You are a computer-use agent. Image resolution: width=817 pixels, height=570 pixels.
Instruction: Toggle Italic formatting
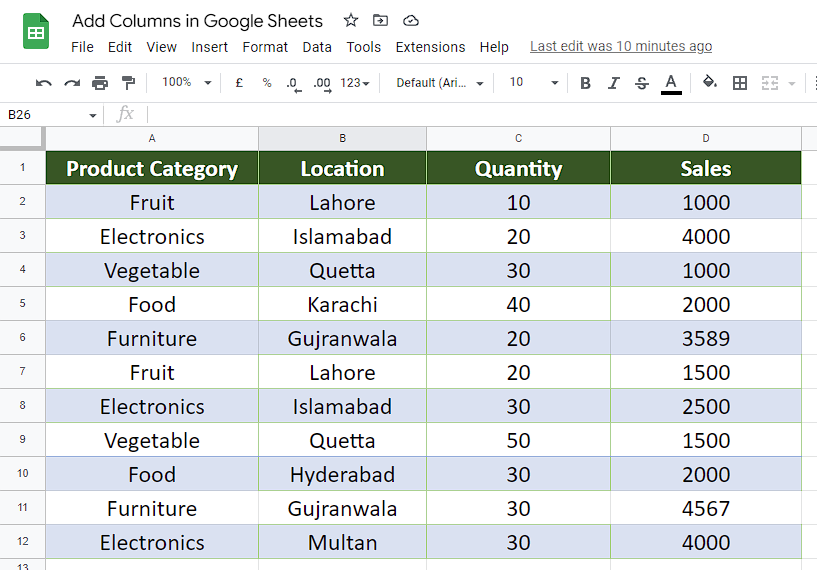point(614,83)
